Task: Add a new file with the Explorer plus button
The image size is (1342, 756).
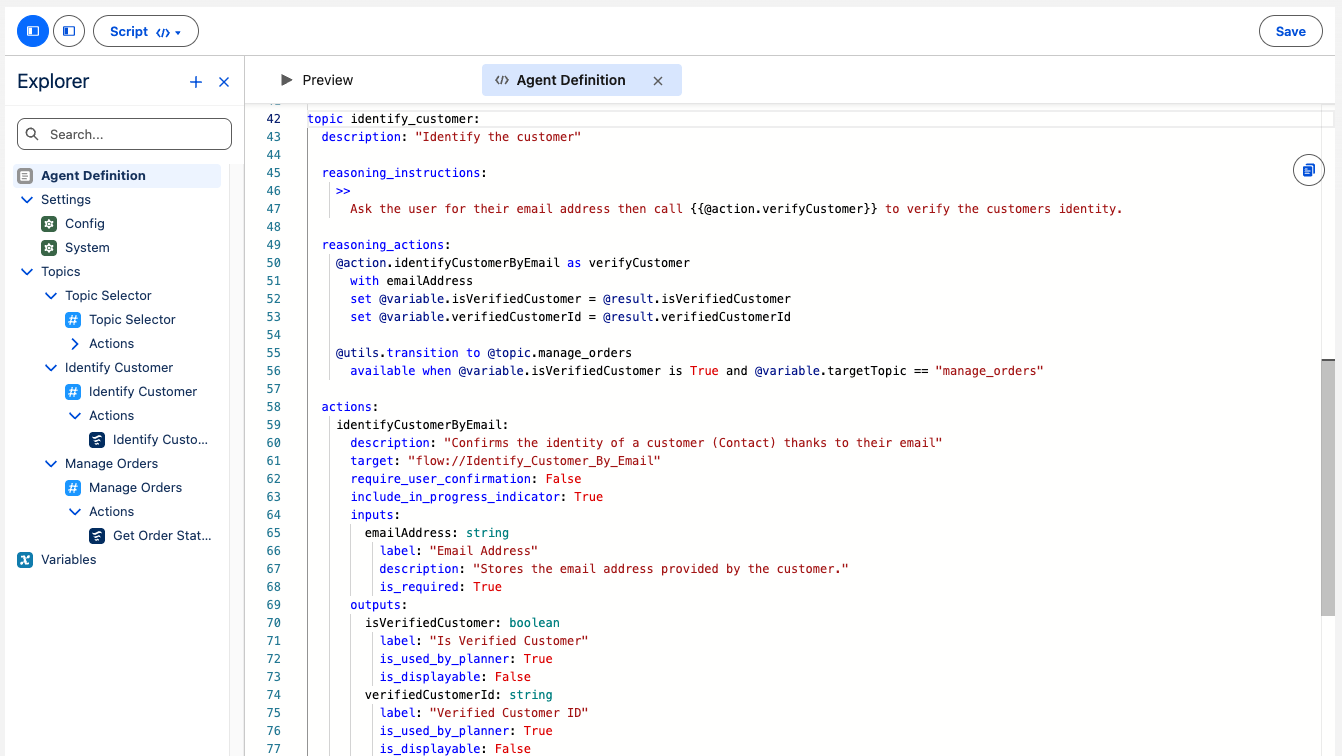Action: (196, 81)
